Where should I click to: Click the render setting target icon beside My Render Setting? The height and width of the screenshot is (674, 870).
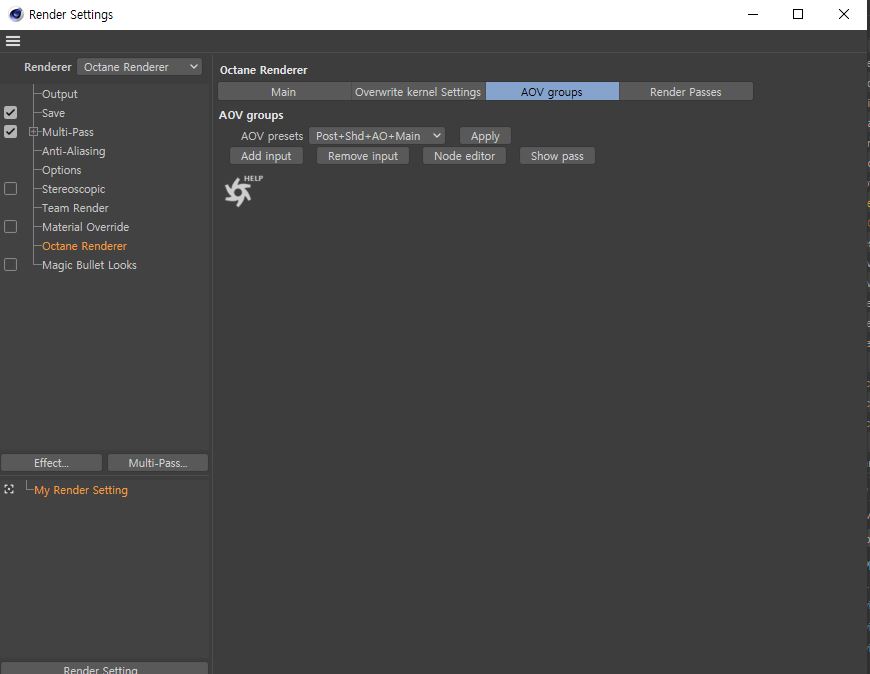pos(9,489)
